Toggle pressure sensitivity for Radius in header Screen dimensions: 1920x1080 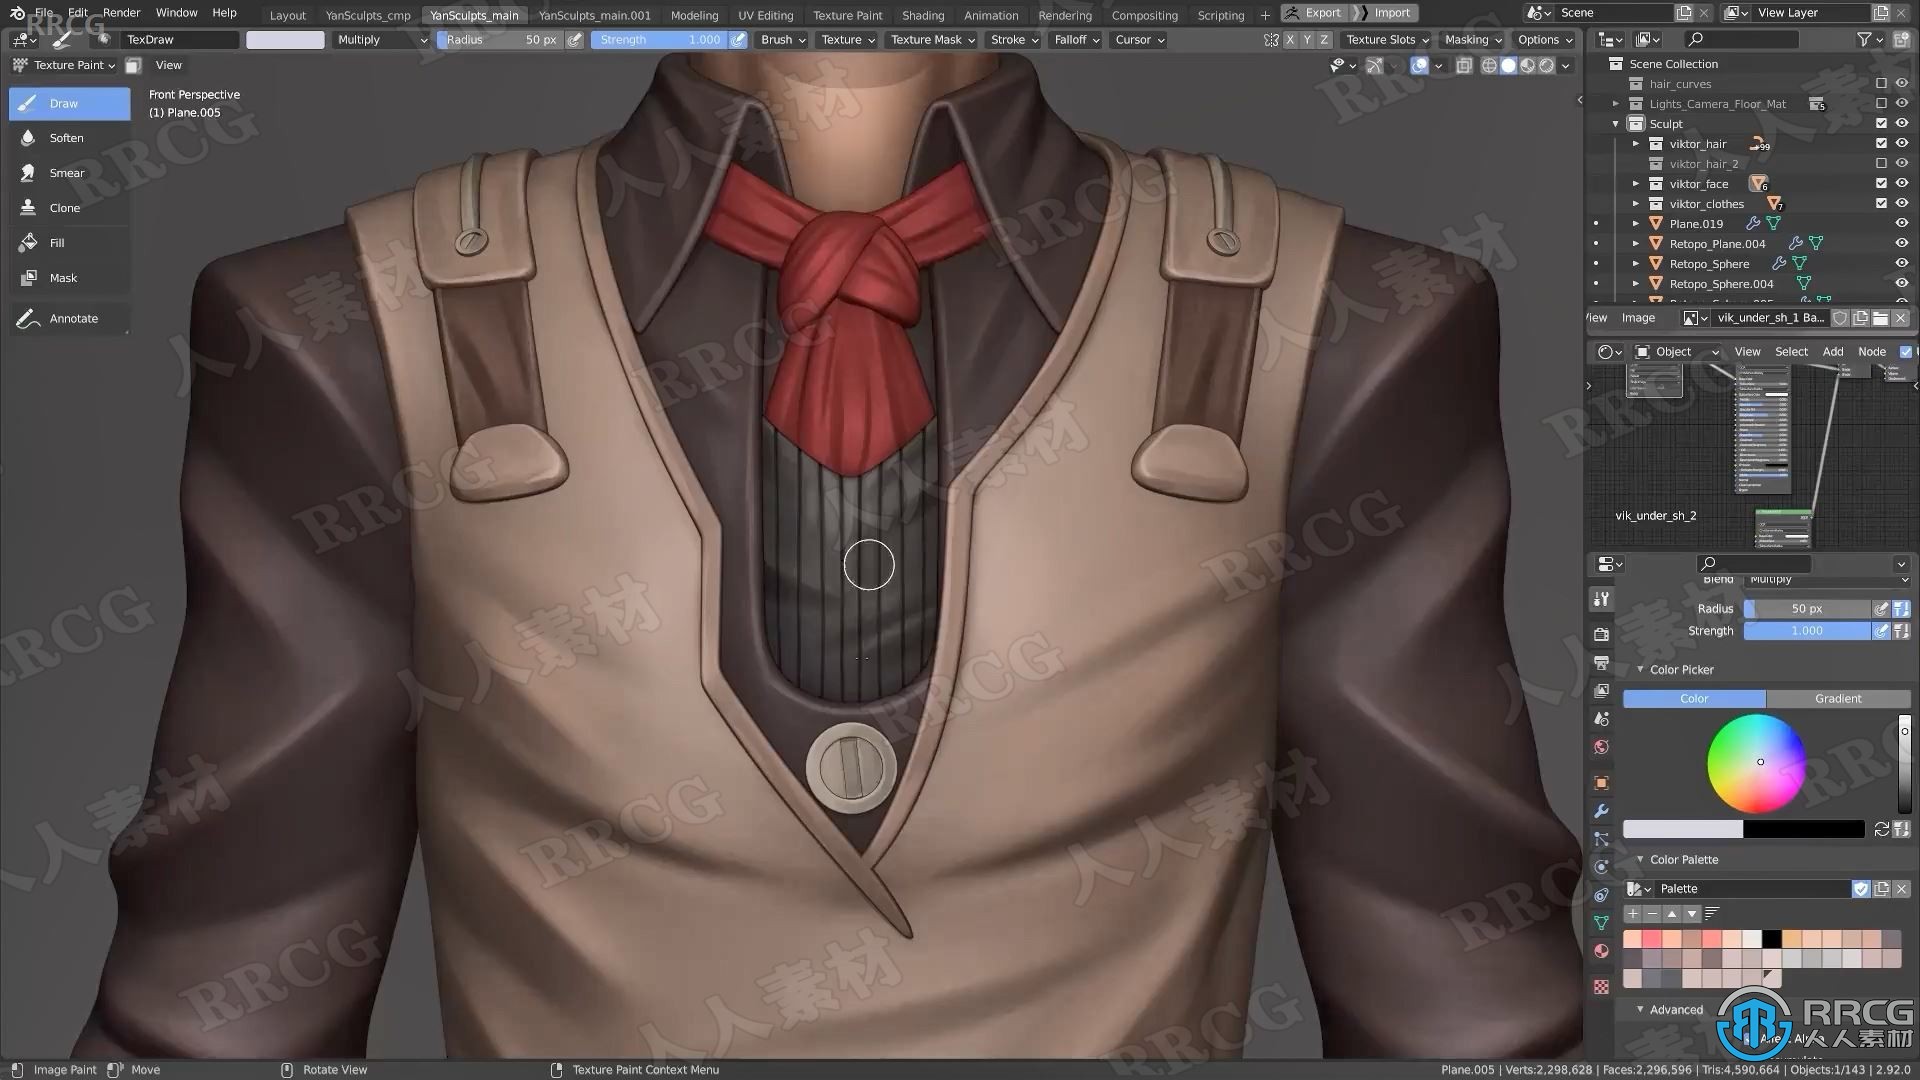(x=574, y=40)
